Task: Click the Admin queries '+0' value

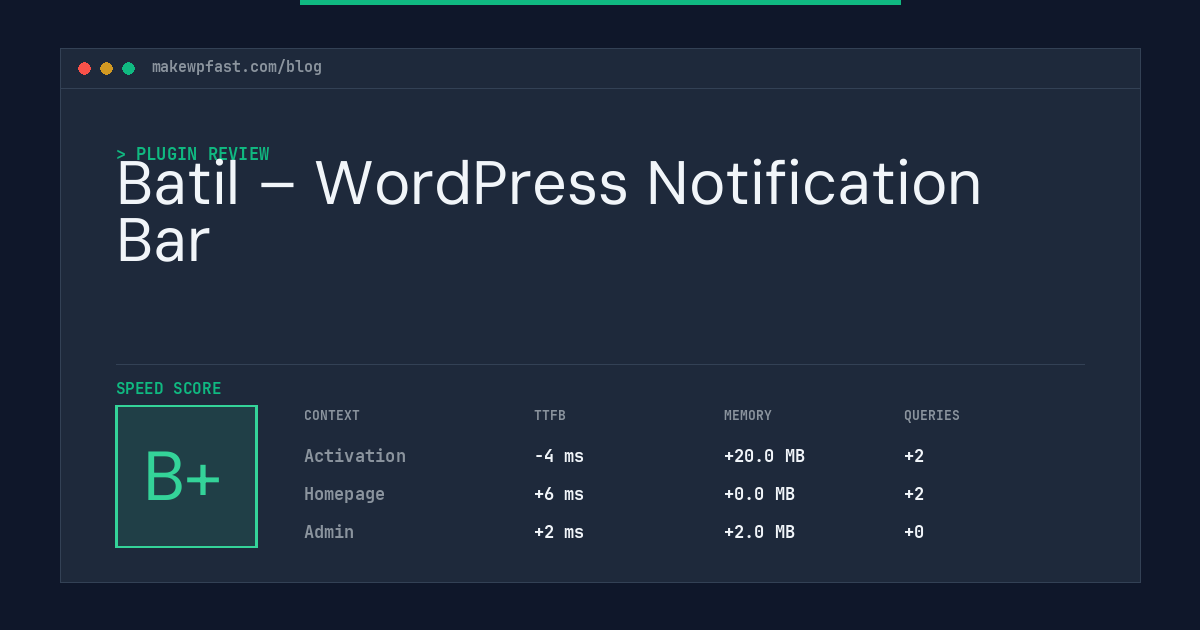Action: coord(914,532)
